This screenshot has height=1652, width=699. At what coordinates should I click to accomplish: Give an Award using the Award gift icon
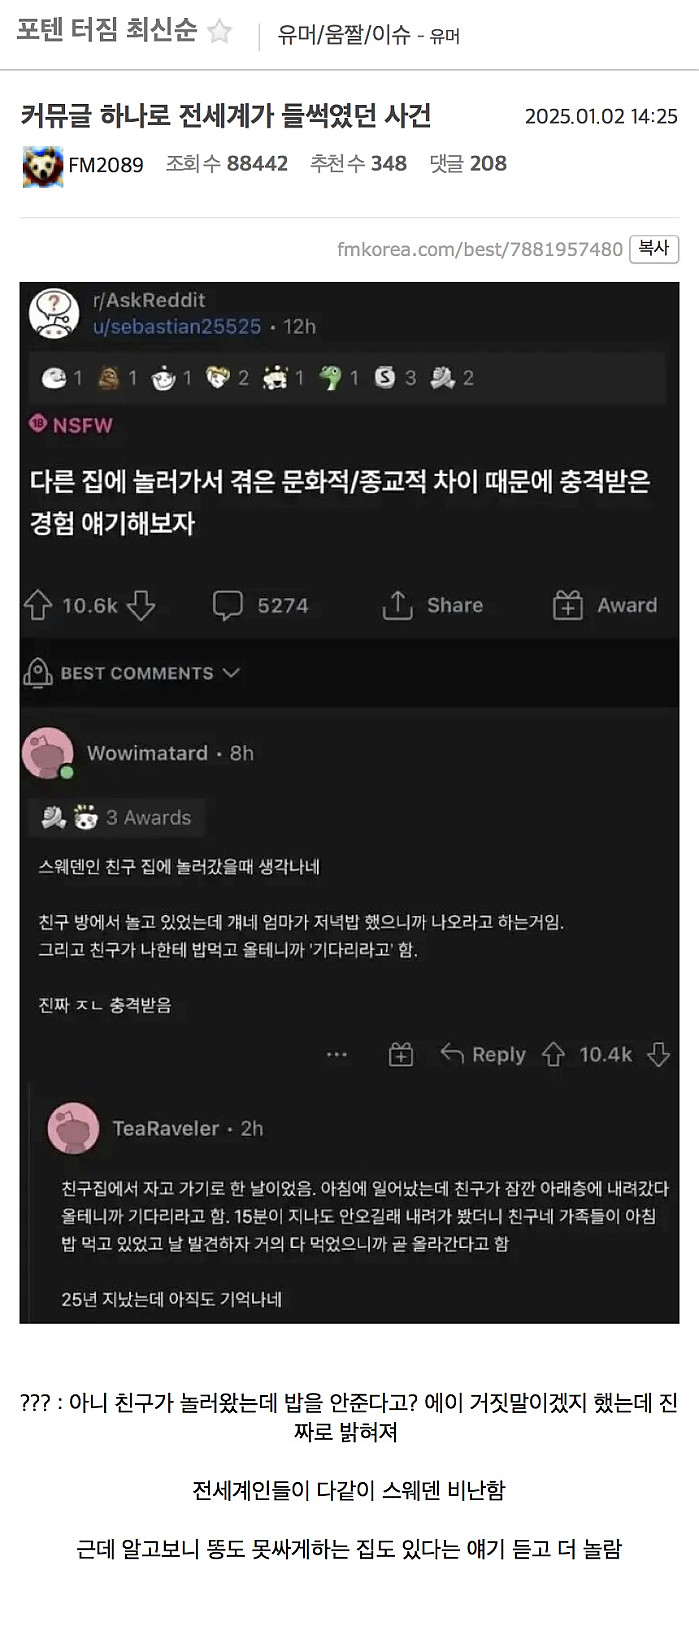[x=567, y=604]
